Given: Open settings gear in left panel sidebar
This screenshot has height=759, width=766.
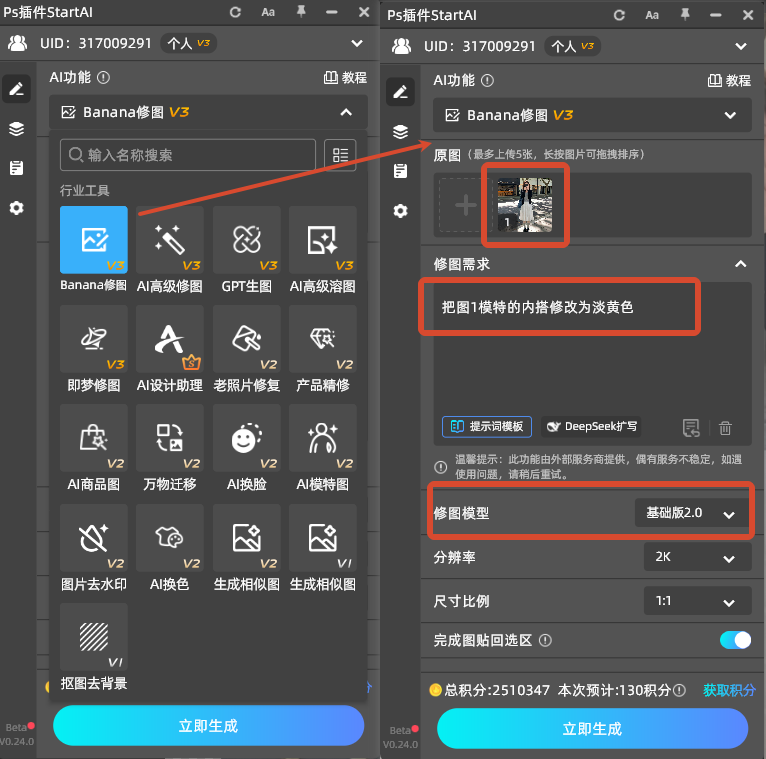Looking at the screenshot, I should click(x=17, y=208).
